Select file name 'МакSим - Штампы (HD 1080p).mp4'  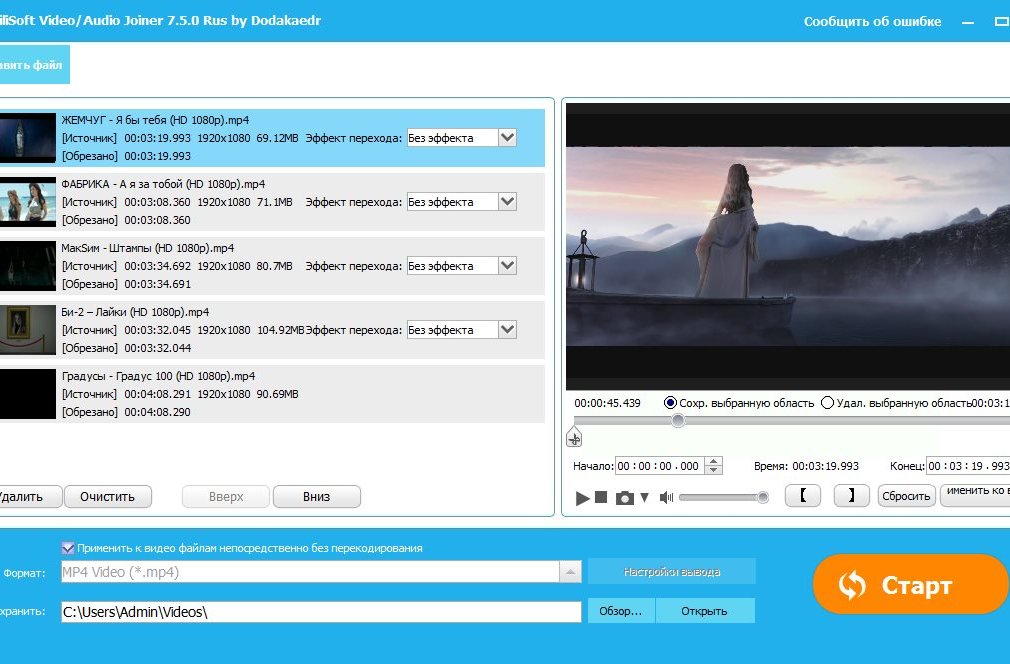click(x=148, y=248)
